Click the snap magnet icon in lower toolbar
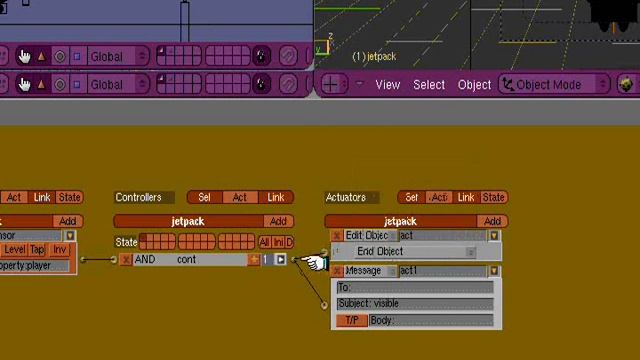 pyautogui.click(x=288, y=84)
